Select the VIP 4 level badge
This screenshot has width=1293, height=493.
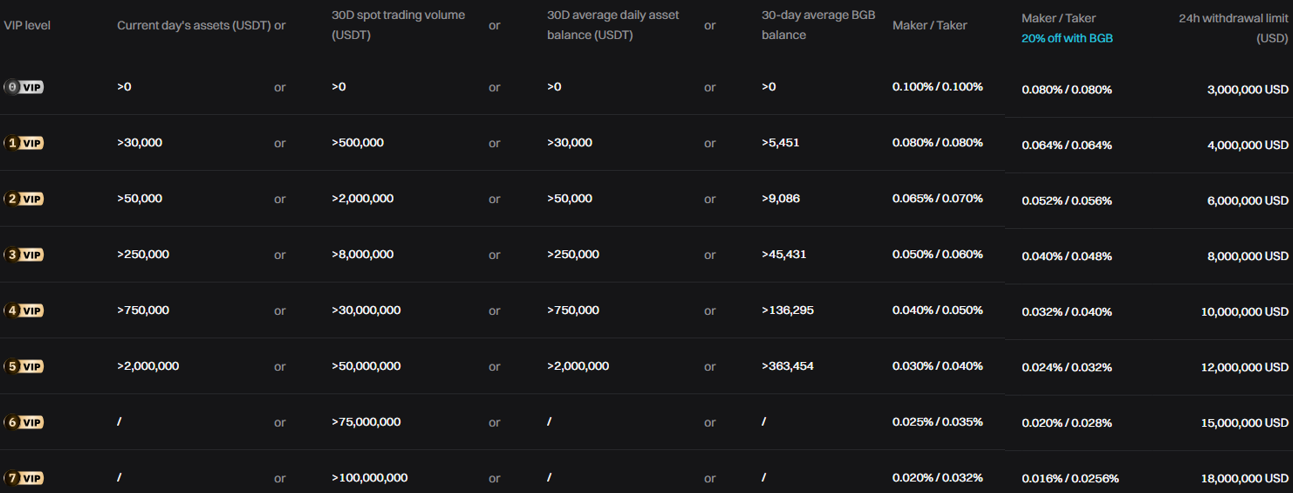pyautogui.click(x=24, y=311)
